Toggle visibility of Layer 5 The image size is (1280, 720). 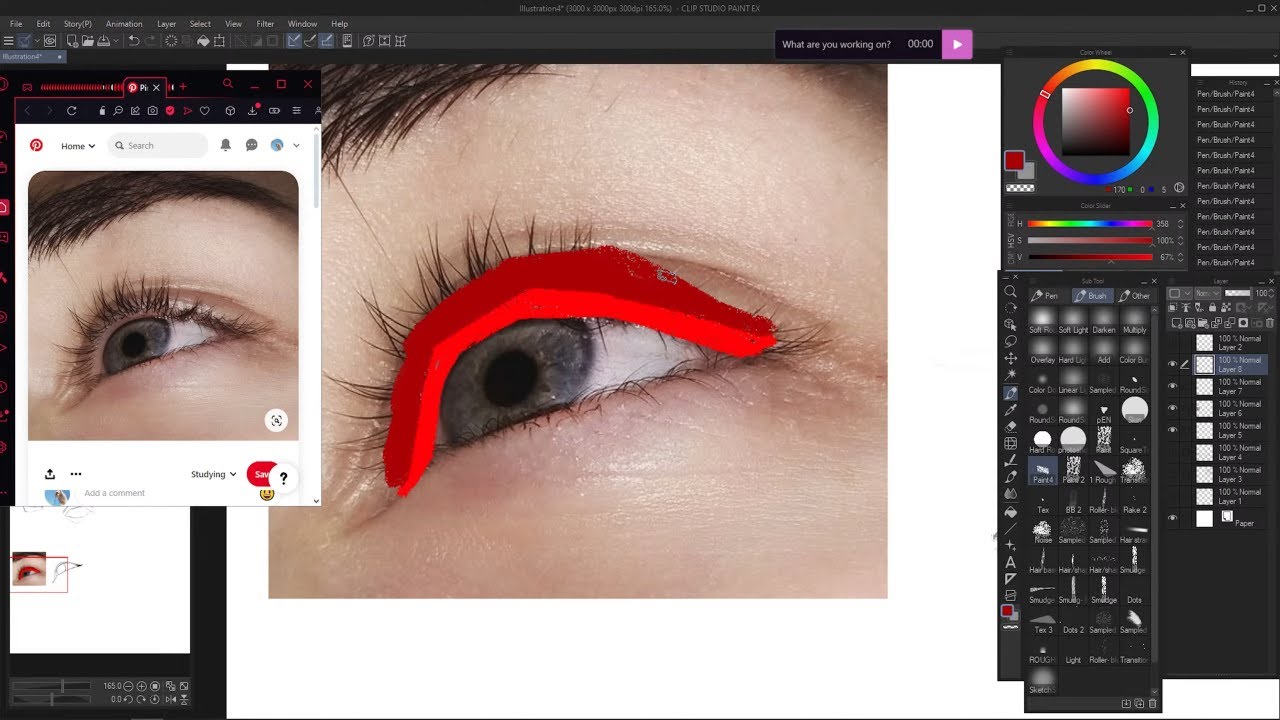point(1172,431)
